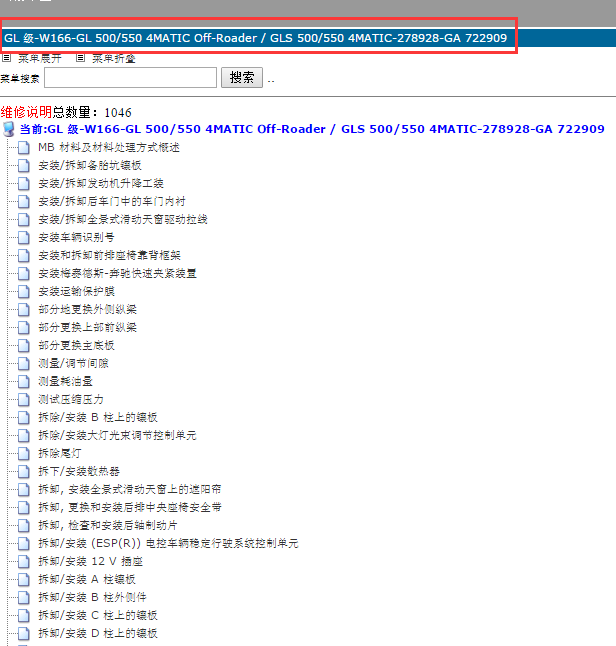616x646 pixels.
Task: Open the blue 当前:GL 级-W166 root link
Action: click(312, 129)
